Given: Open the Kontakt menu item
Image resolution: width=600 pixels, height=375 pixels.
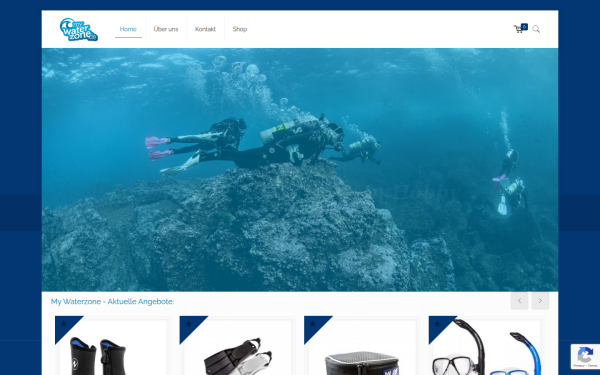Looking at the screenshot, I should pos(205,29).
